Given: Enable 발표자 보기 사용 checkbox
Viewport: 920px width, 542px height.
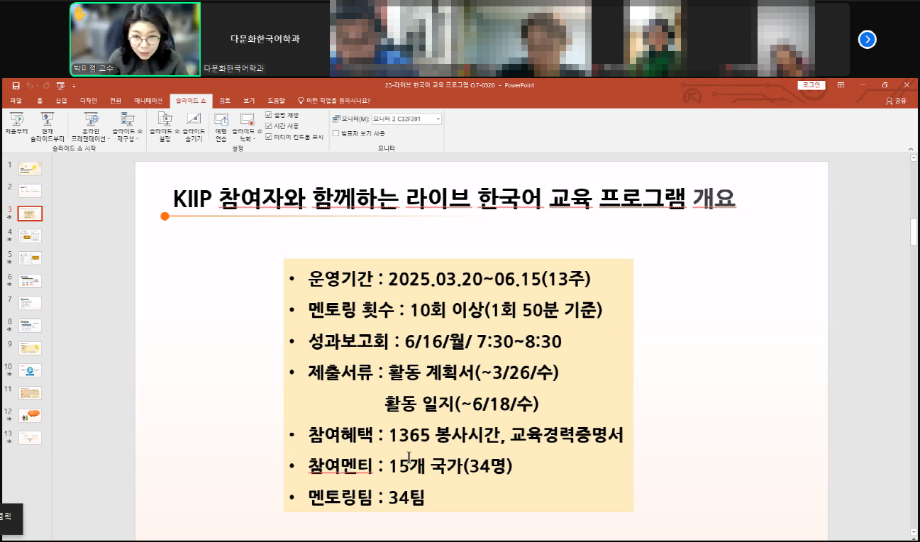Looking at the screenshot, I should click(x=336, y=133).
